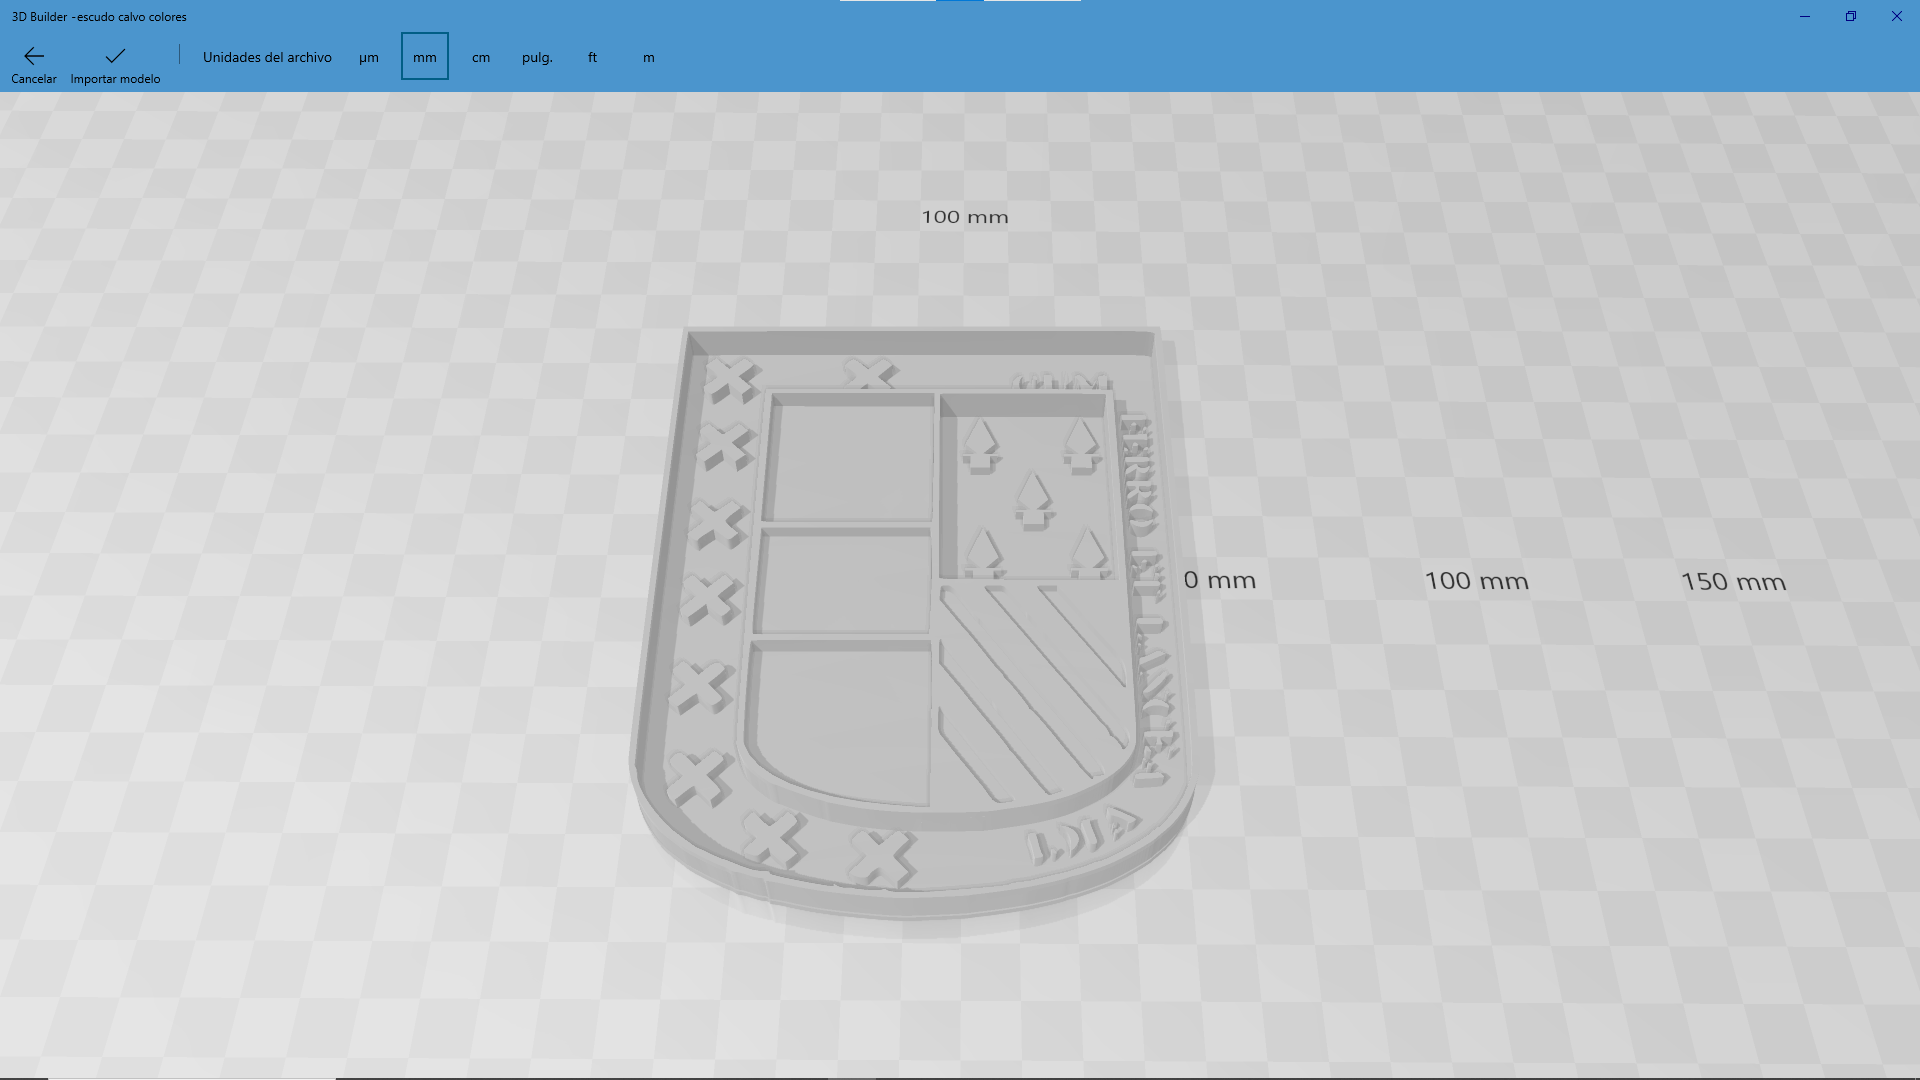
Task: Click the Cancelar back arrow icon
Action: pyautogui.click(x=34, y=57)
